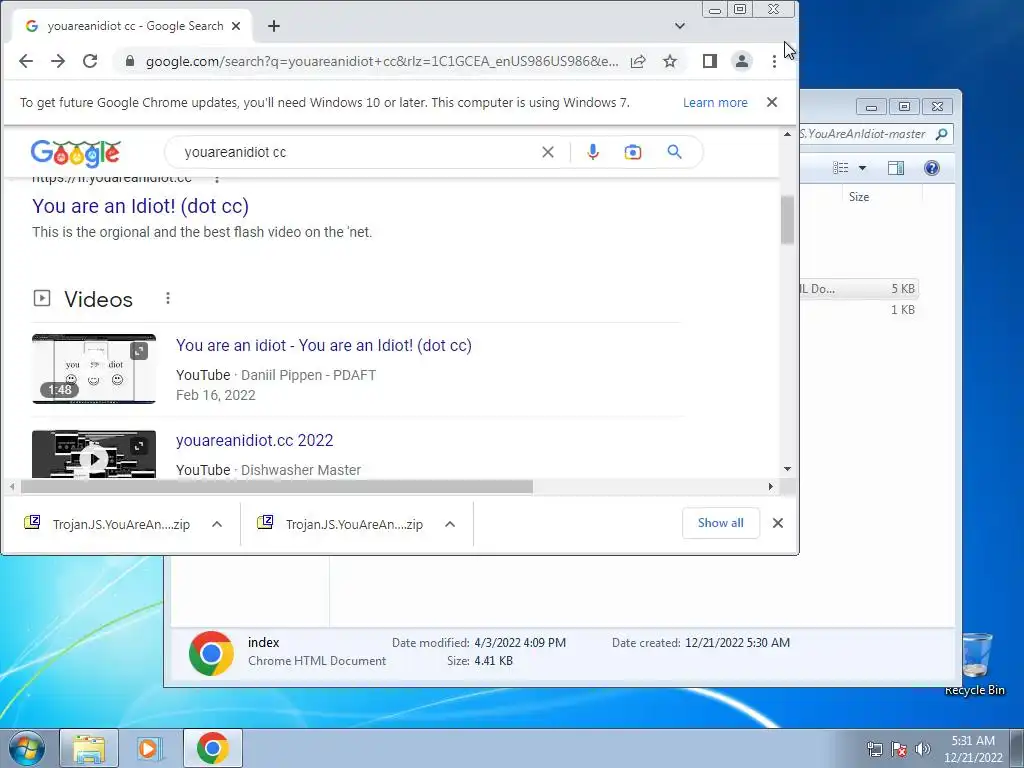Select the 5 KB file row in Explorer

(x=859, y=289)
